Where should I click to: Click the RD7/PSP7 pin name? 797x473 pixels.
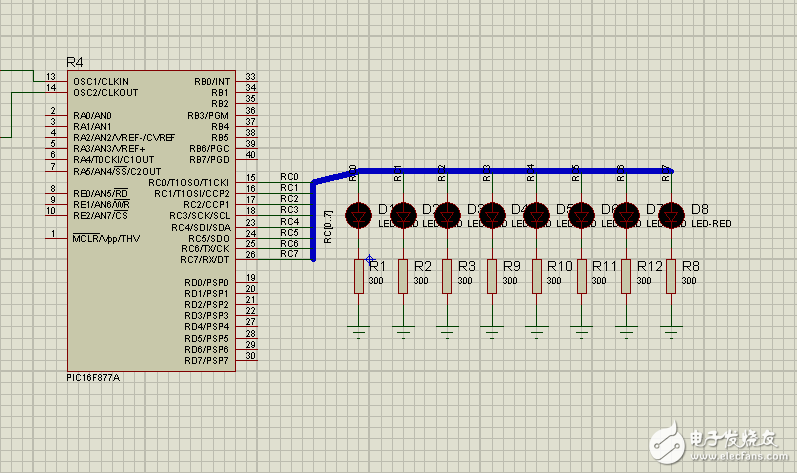tap(206, 361)
